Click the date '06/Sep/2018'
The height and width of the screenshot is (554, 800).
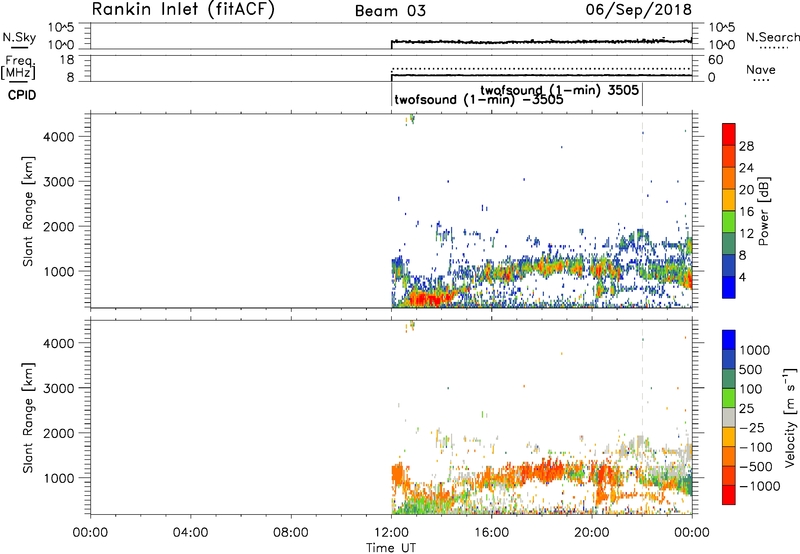pyautogui.click(x=638, y=9)
